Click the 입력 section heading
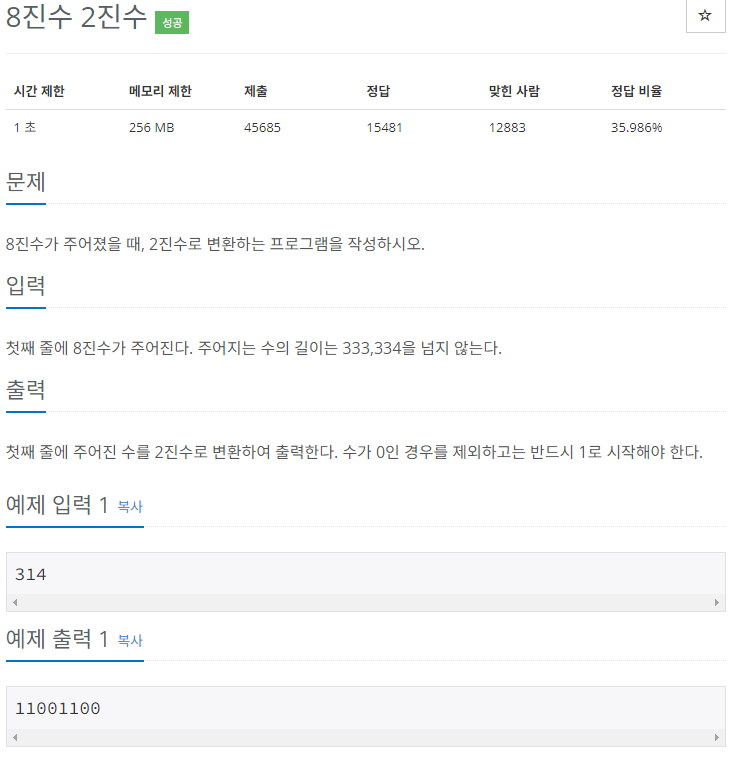 pos(26,286)
